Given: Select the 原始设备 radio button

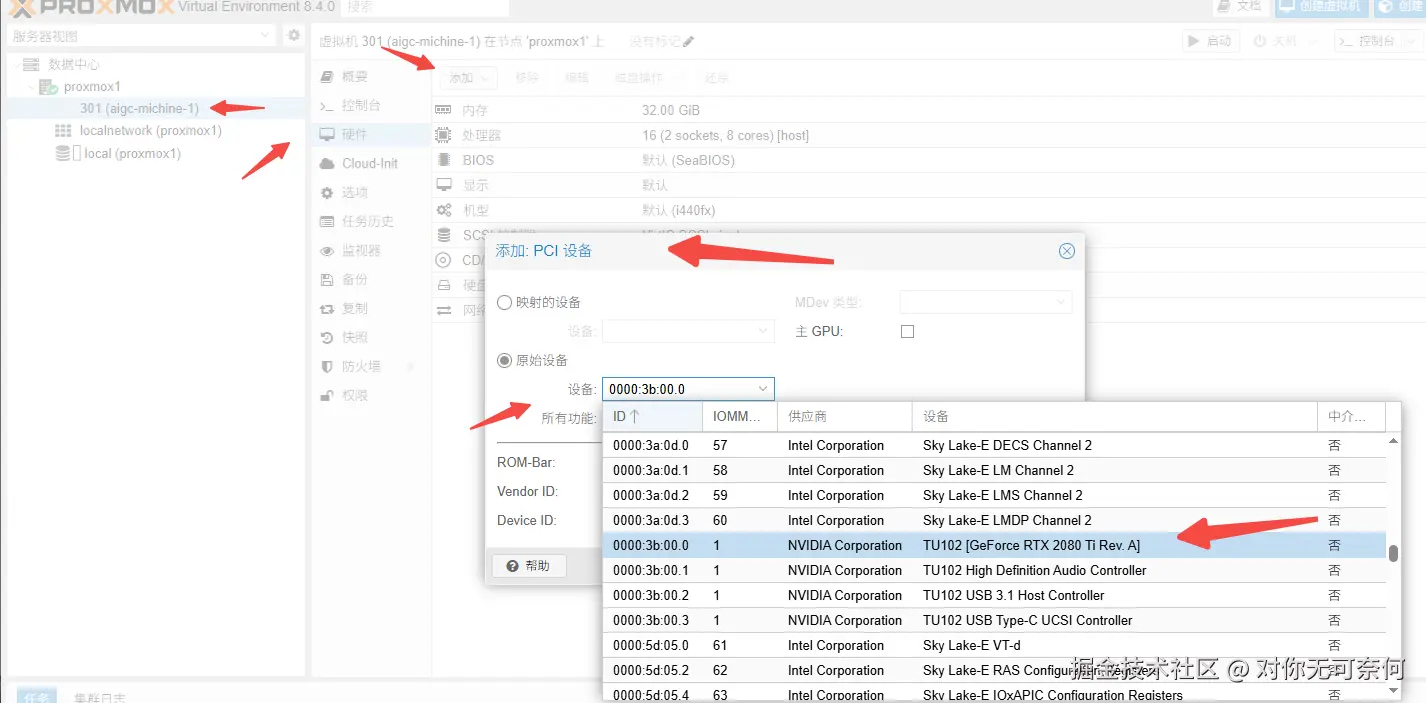Looking at the screenshot, I should click(x=505, y=360).
